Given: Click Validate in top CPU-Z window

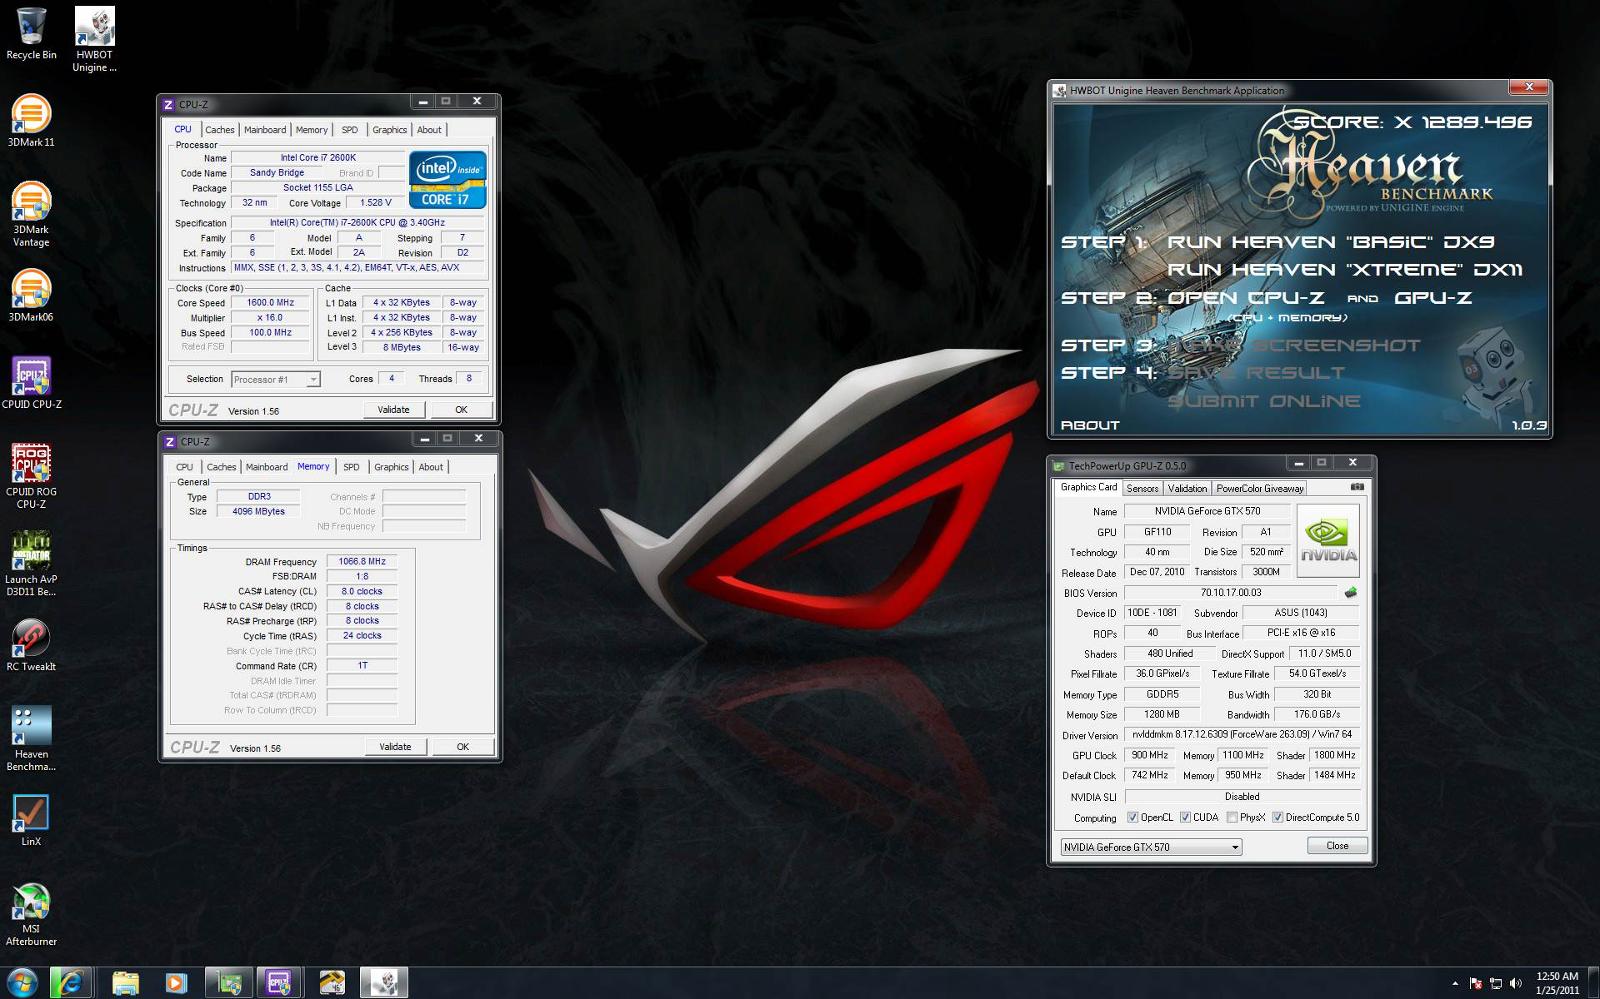Looking at the screenshot, I should coord(393,409).
